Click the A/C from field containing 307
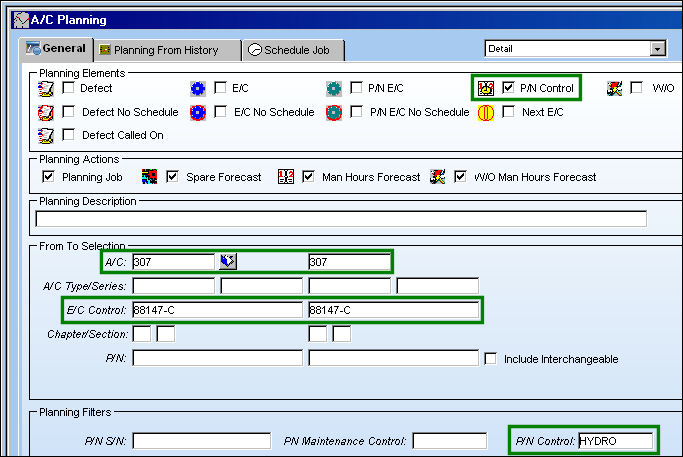This screenshot has width=683, height=457. click(x=174, y=262)
